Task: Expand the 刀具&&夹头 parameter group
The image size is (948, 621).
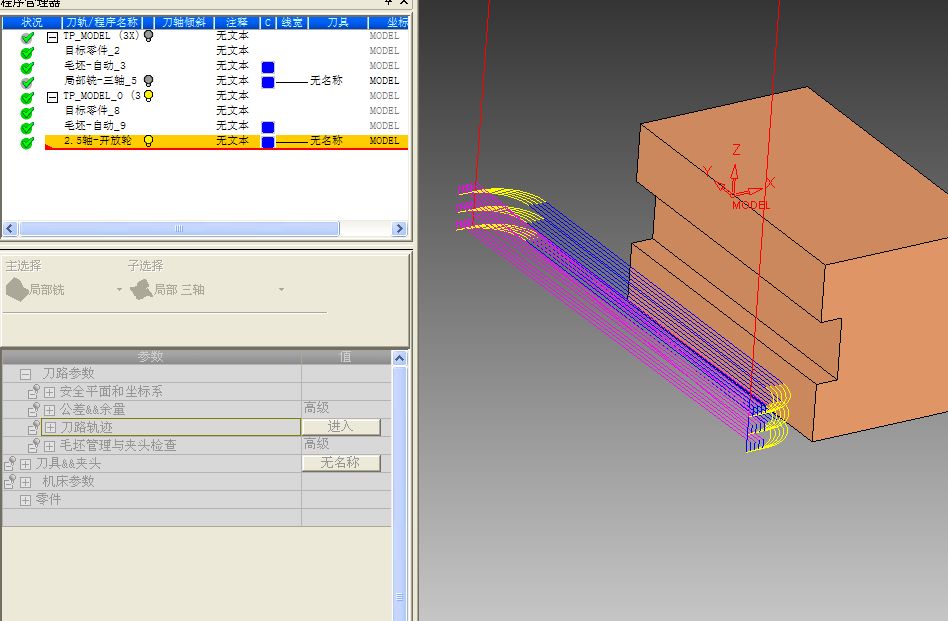Action: pyautogui.click(x=25, y=464)
